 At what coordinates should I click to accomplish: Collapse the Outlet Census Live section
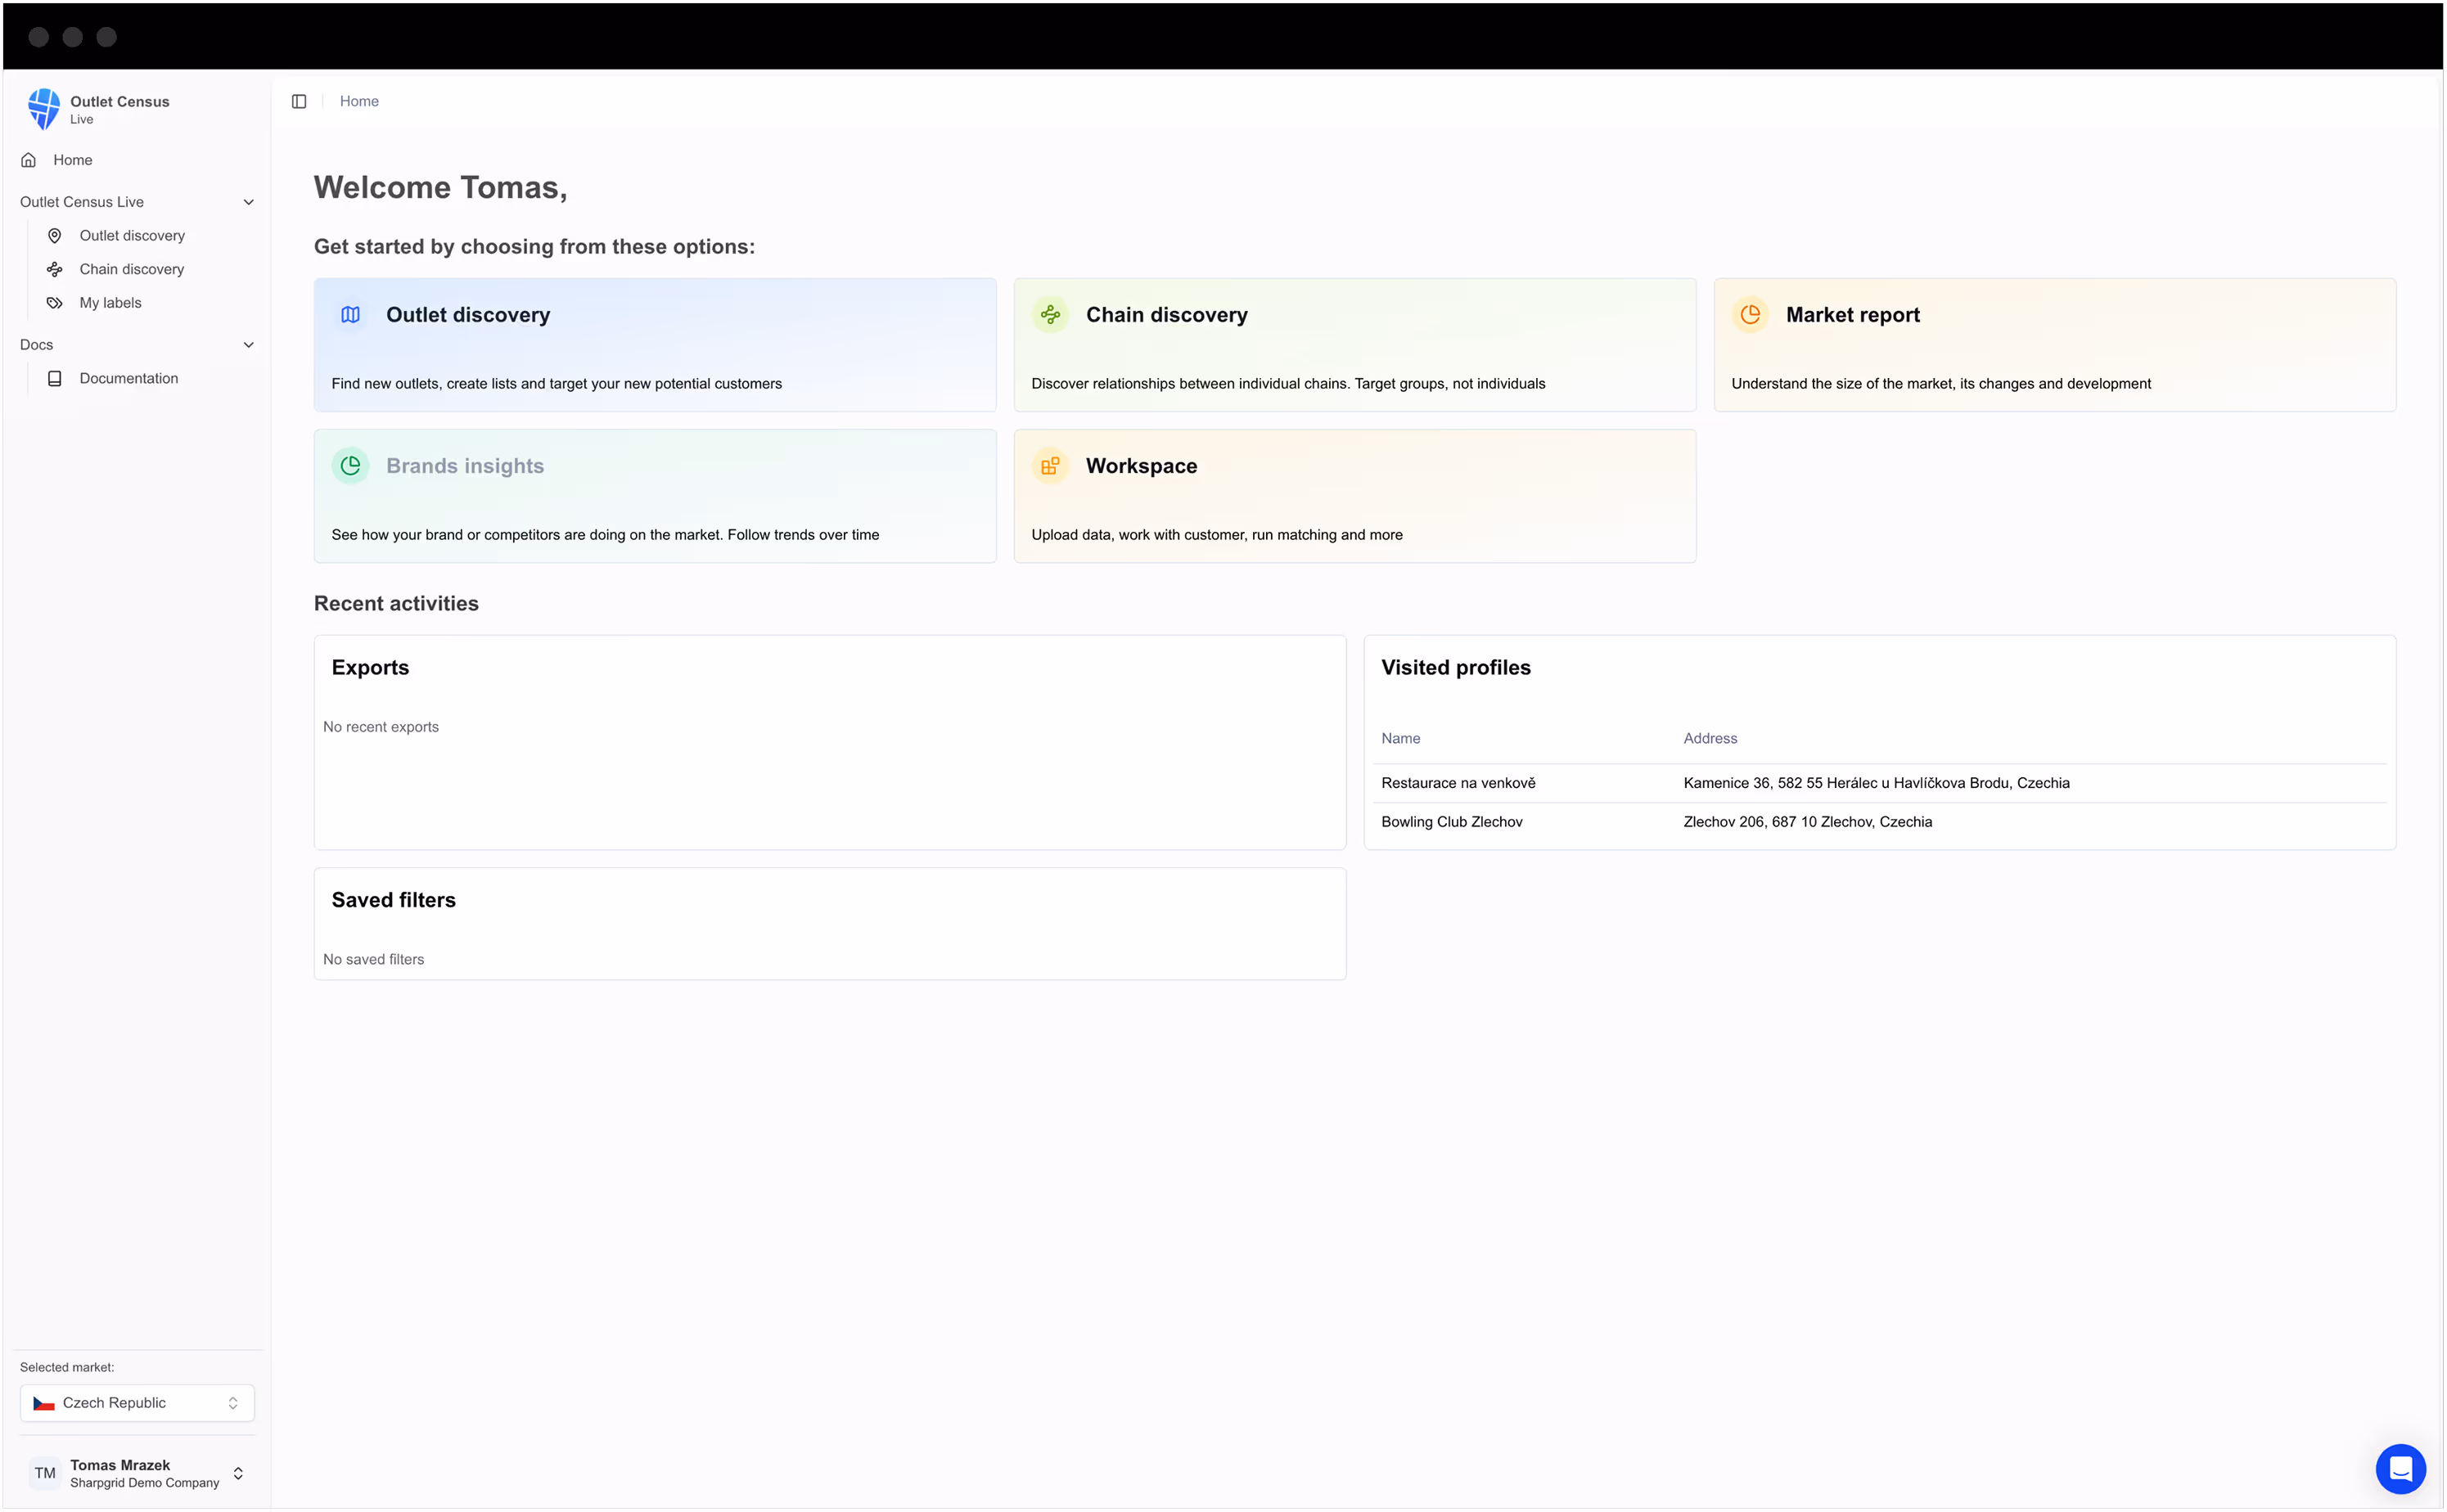[249, 201]
